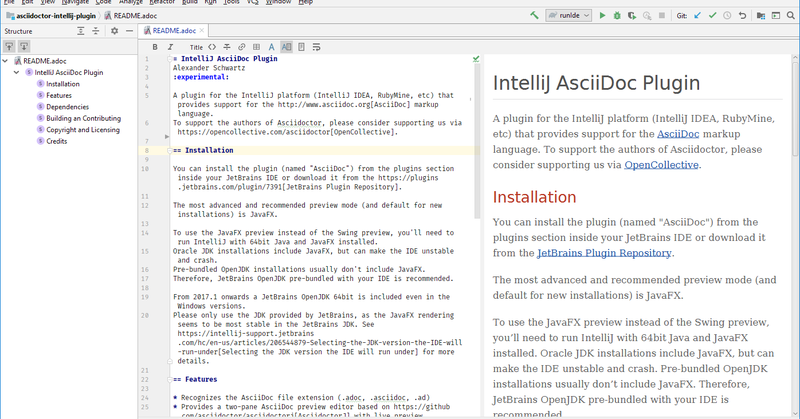Open the Analyze menu

[x=131, y=2]
